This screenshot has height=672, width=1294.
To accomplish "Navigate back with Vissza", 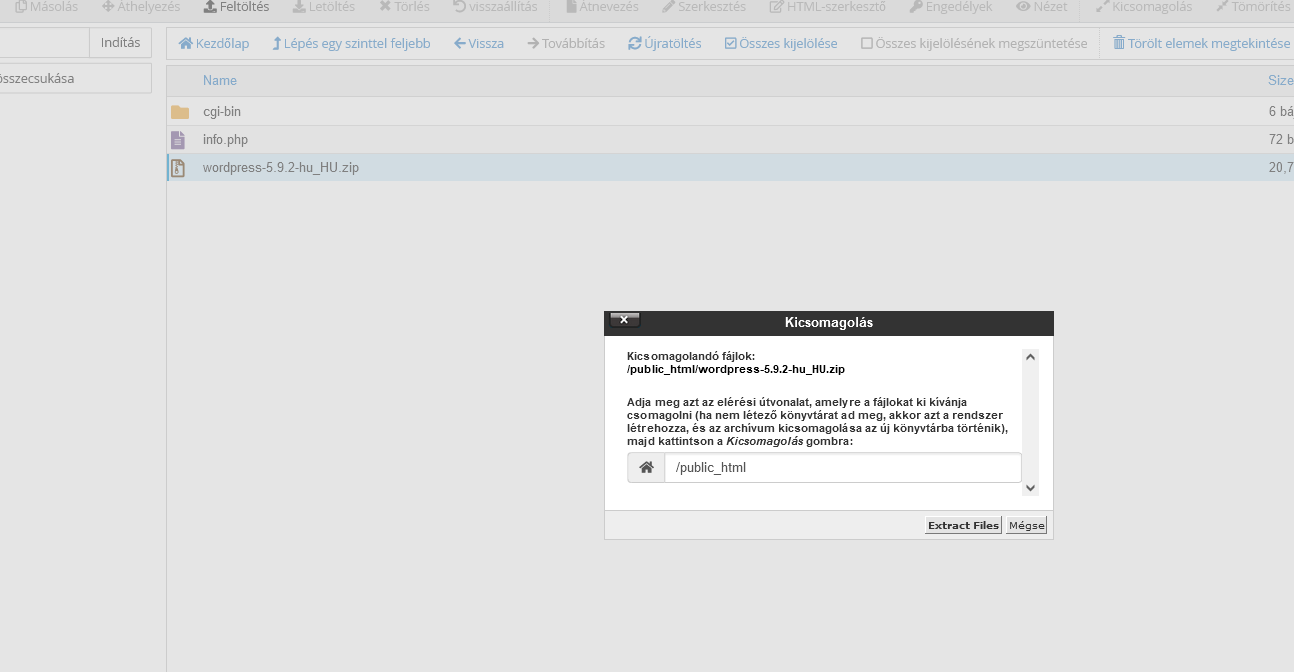I will point(479,44).
